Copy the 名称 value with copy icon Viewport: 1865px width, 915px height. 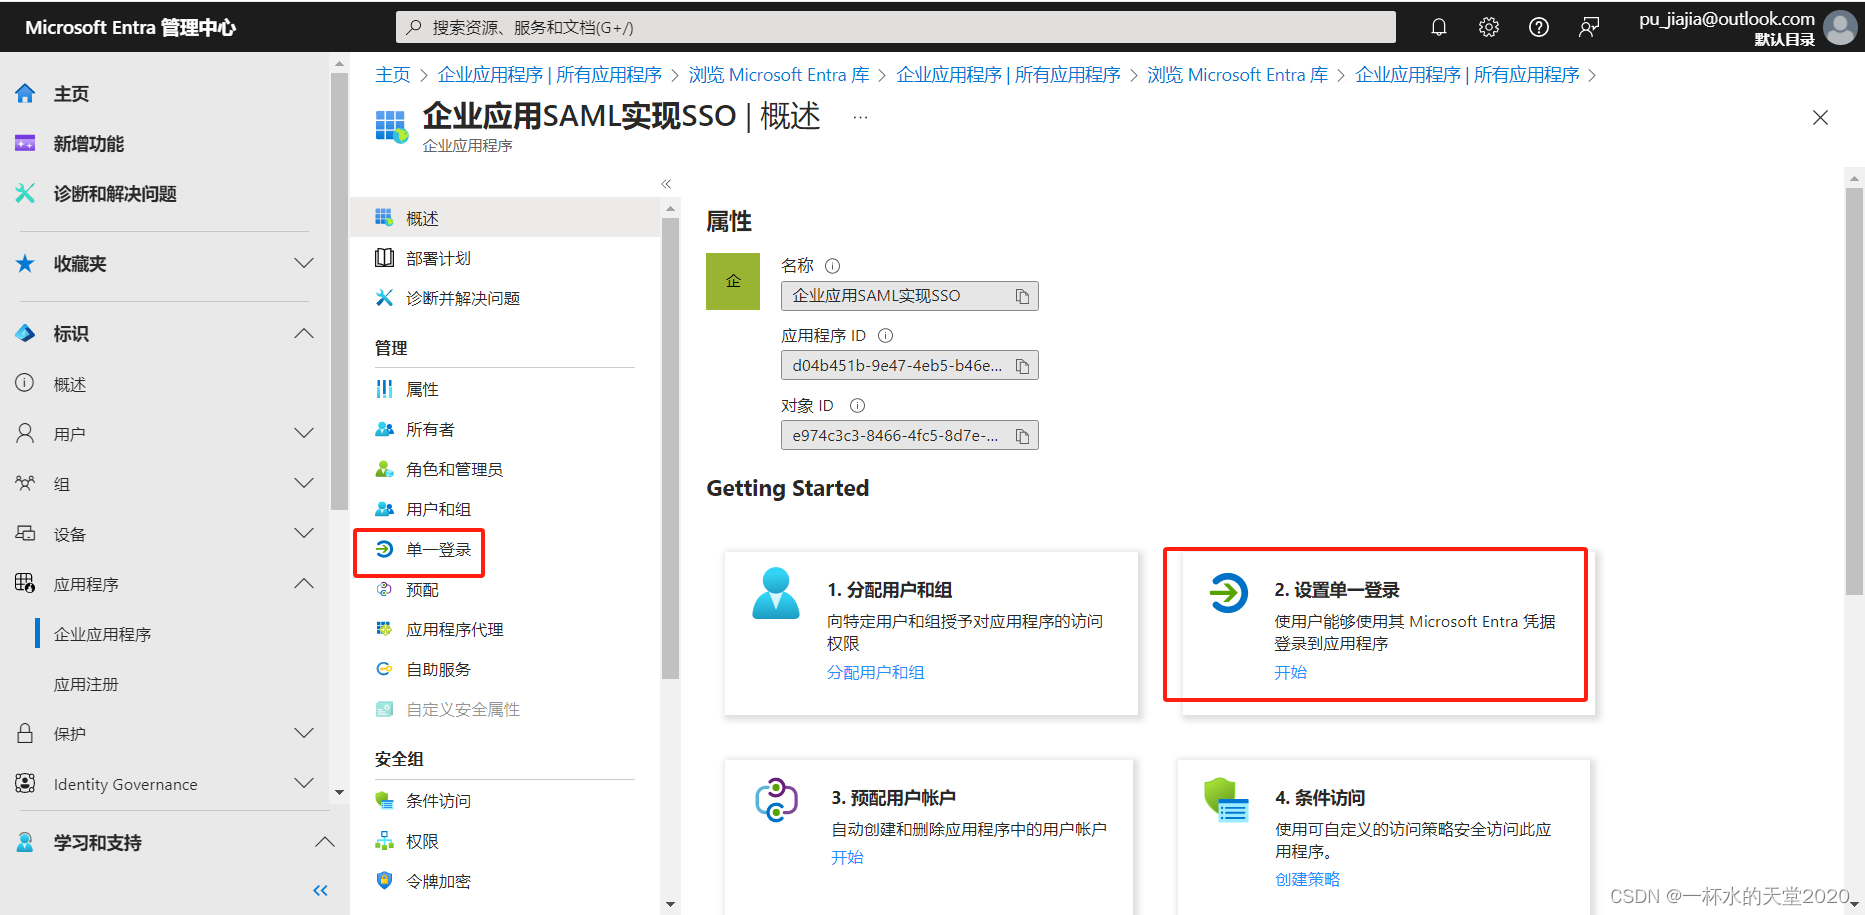pyautogui.click(x=1022, y=295)
